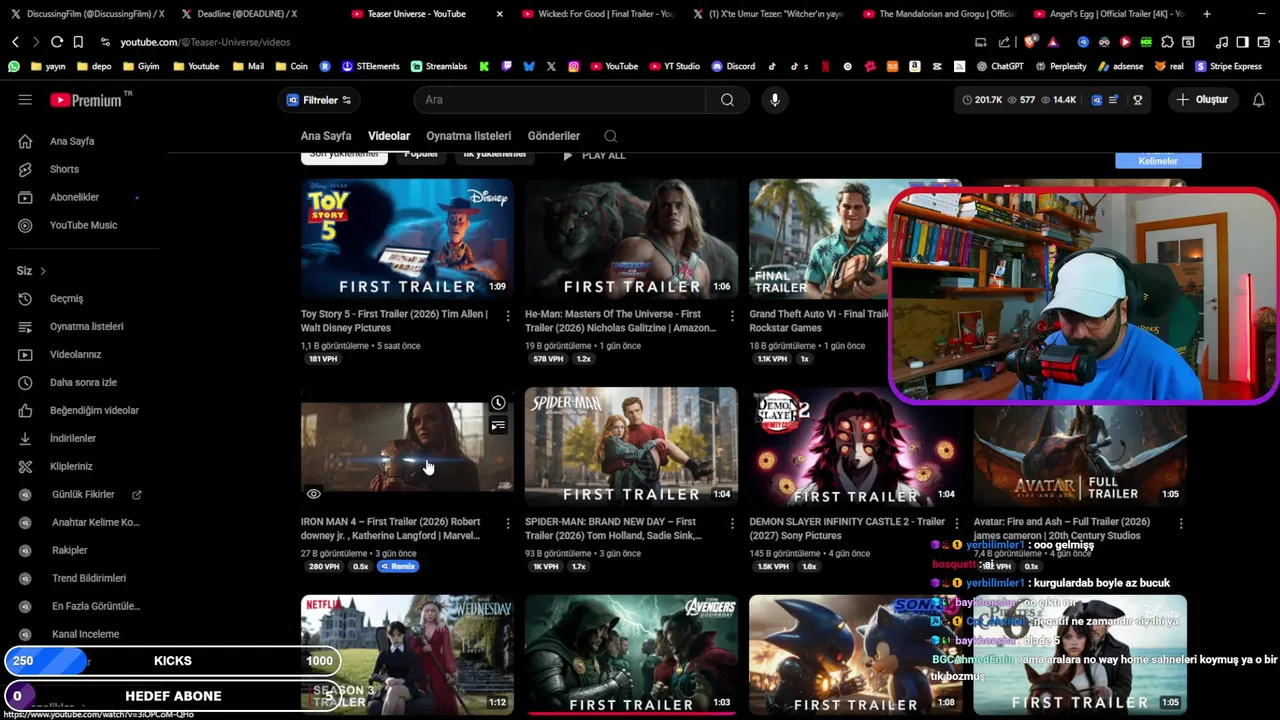Open WhatsApp bookmark icon
Viewport: 1280px width, 720px height.
13,67
